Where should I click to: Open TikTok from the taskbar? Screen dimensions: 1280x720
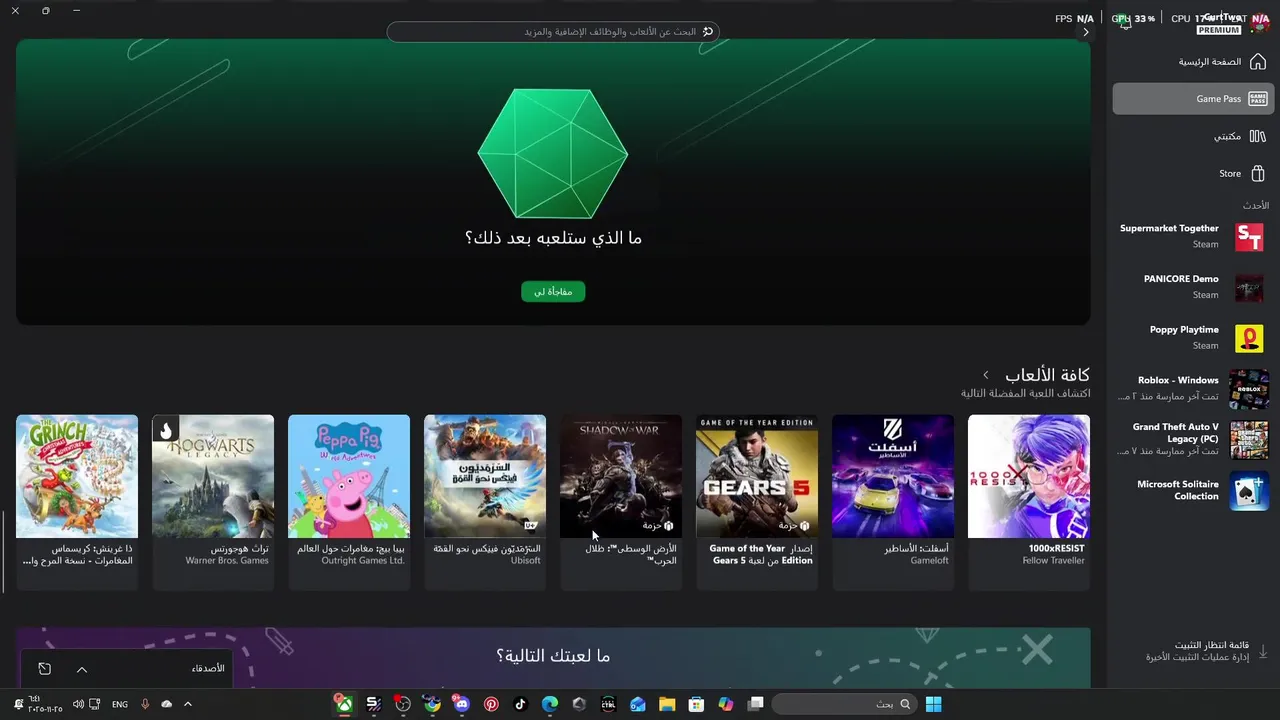520,704
